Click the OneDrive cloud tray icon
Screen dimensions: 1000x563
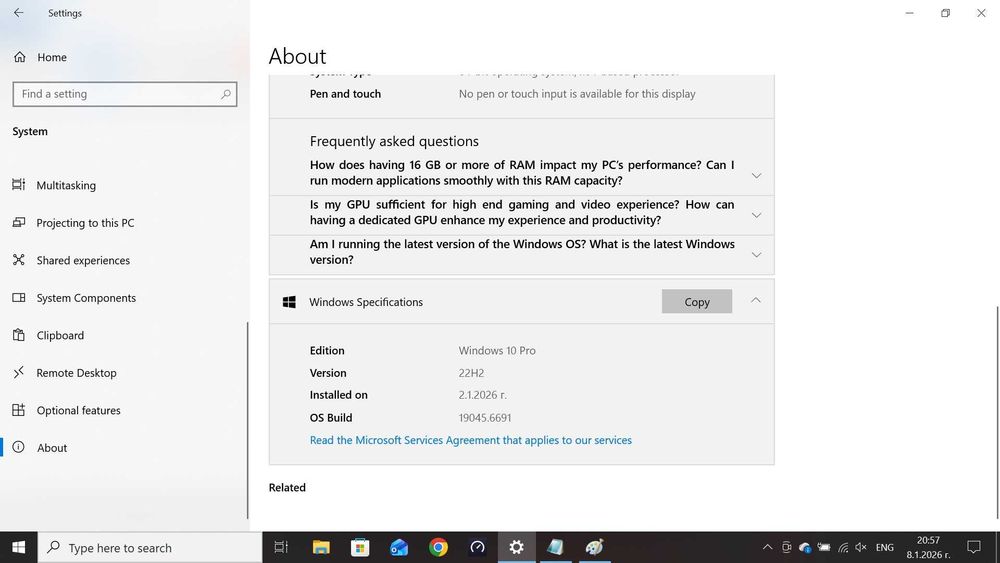click(805, 547)
